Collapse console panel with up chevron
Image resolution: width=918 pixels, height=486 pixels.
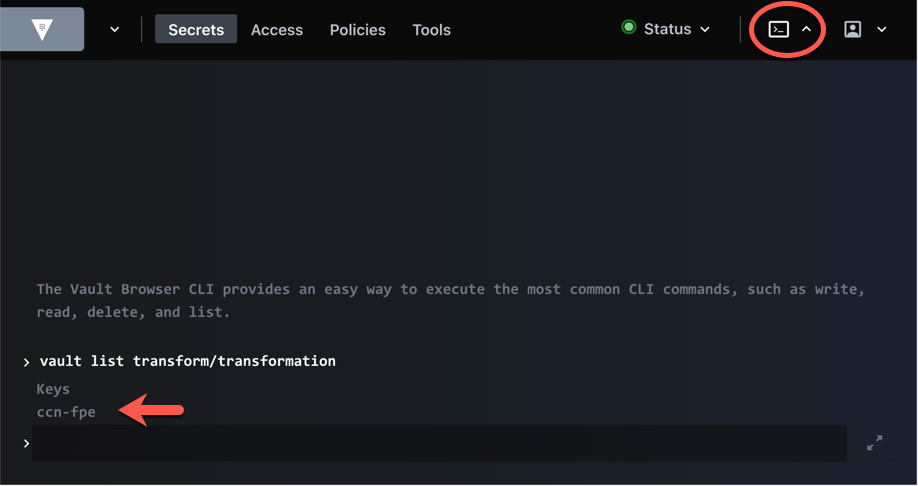pos(806,30)
